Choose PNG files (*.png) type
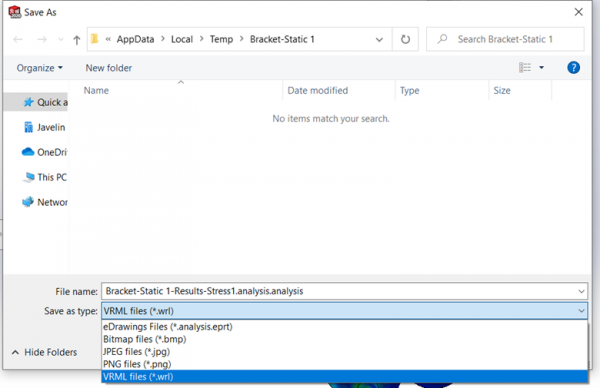Viewport: 600px width, 388px height. (x=344, y=364)
